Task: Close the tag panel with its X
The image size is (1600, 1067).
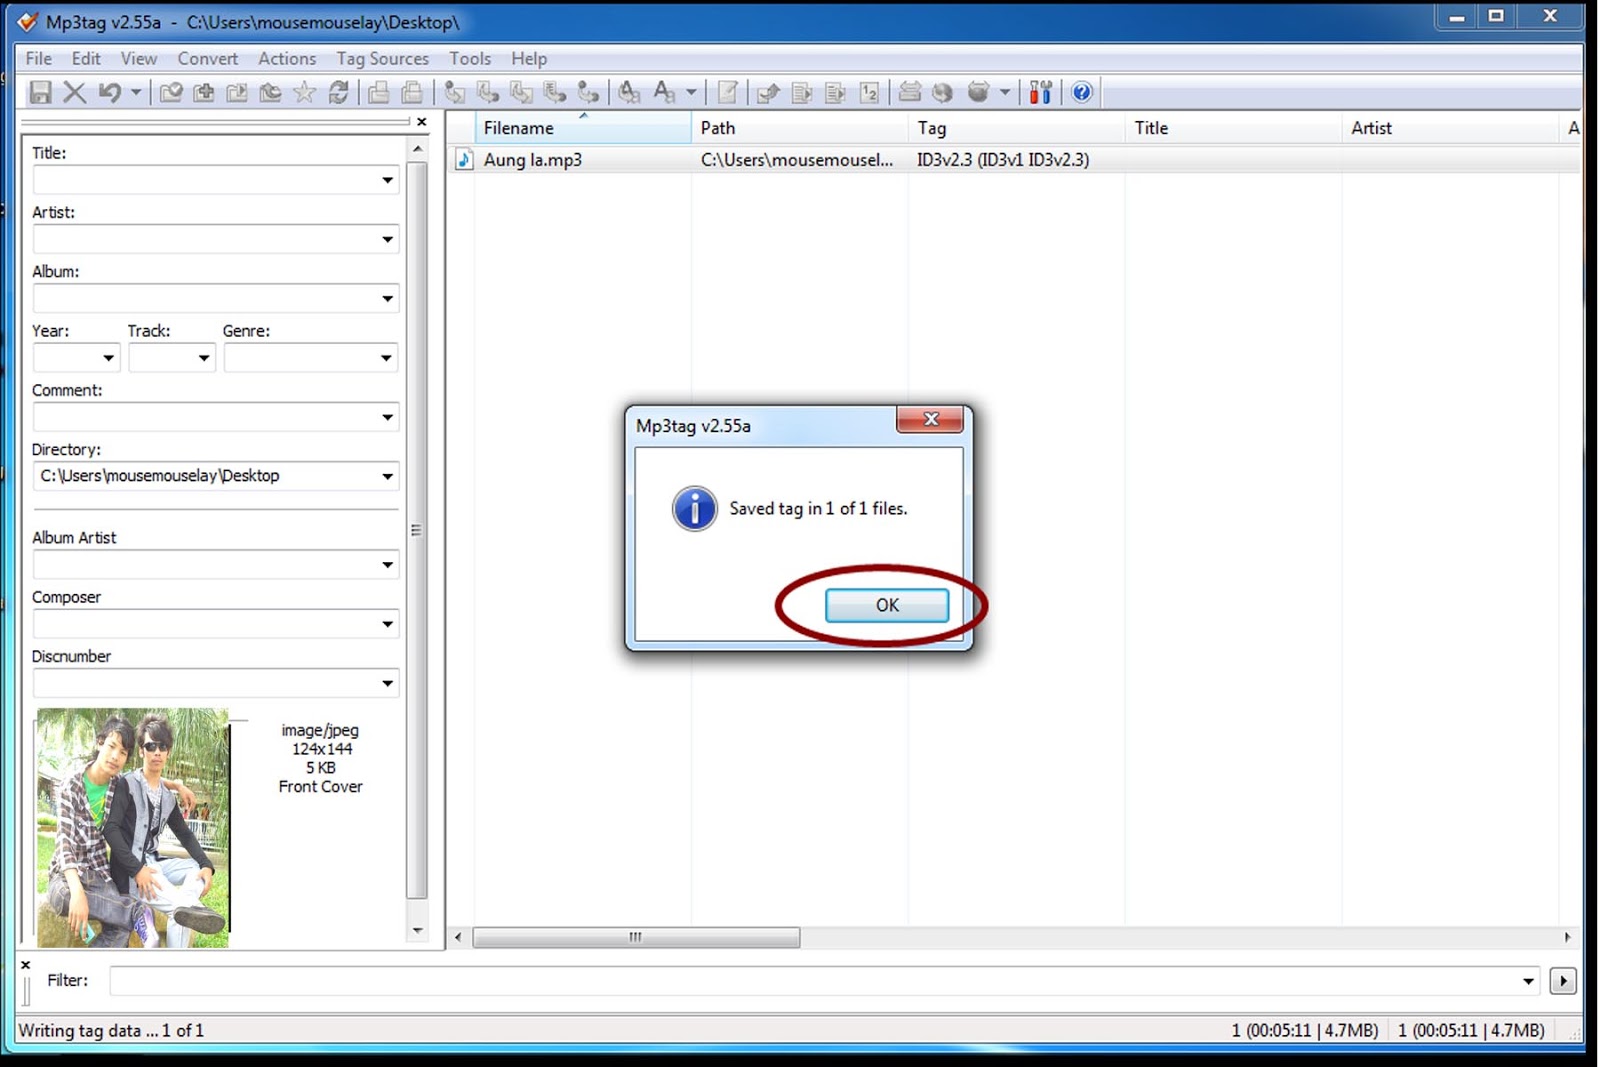Action: click(x=422, y=122)
